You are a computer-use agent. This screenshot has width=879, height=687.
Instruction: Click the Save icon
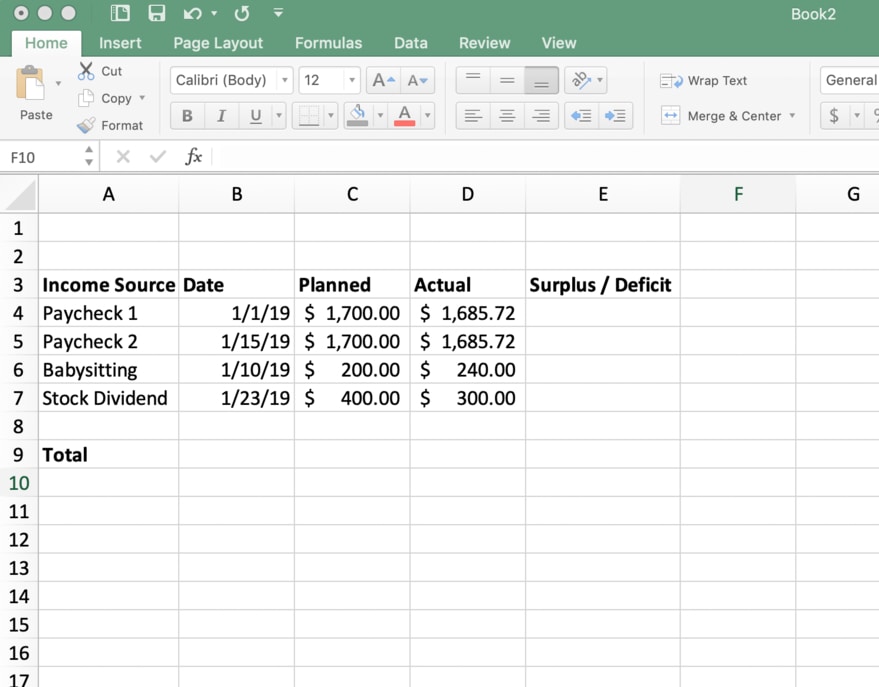[x=155, y=13]
